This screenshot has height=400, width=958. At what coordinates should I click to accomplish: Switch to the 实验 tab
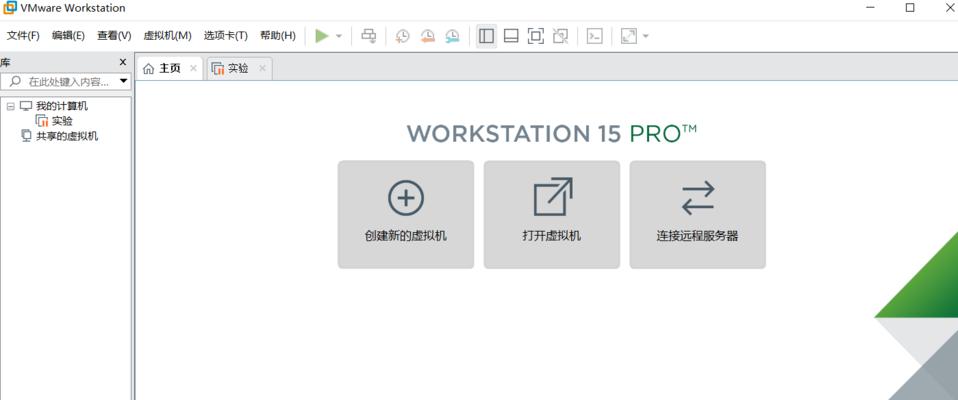[x=239, y=68]
